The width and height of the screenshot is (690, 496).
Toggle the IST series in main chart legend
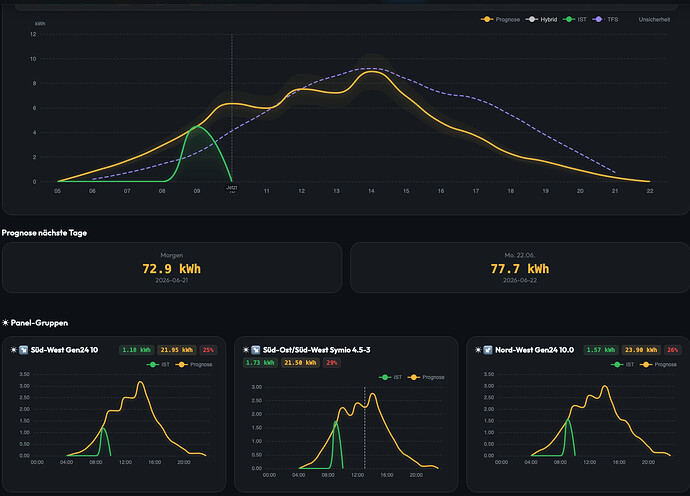575,19
